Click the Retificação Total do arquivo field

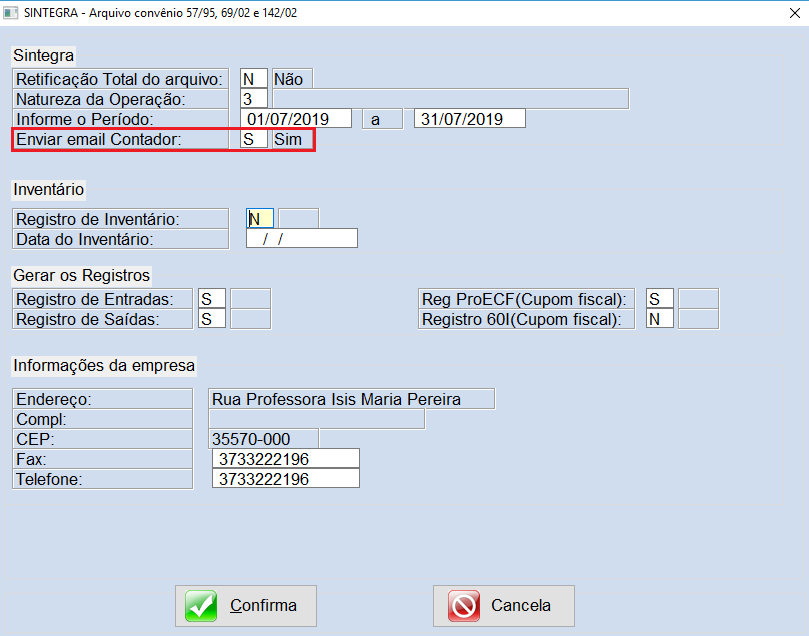click(x=253, y=79)
